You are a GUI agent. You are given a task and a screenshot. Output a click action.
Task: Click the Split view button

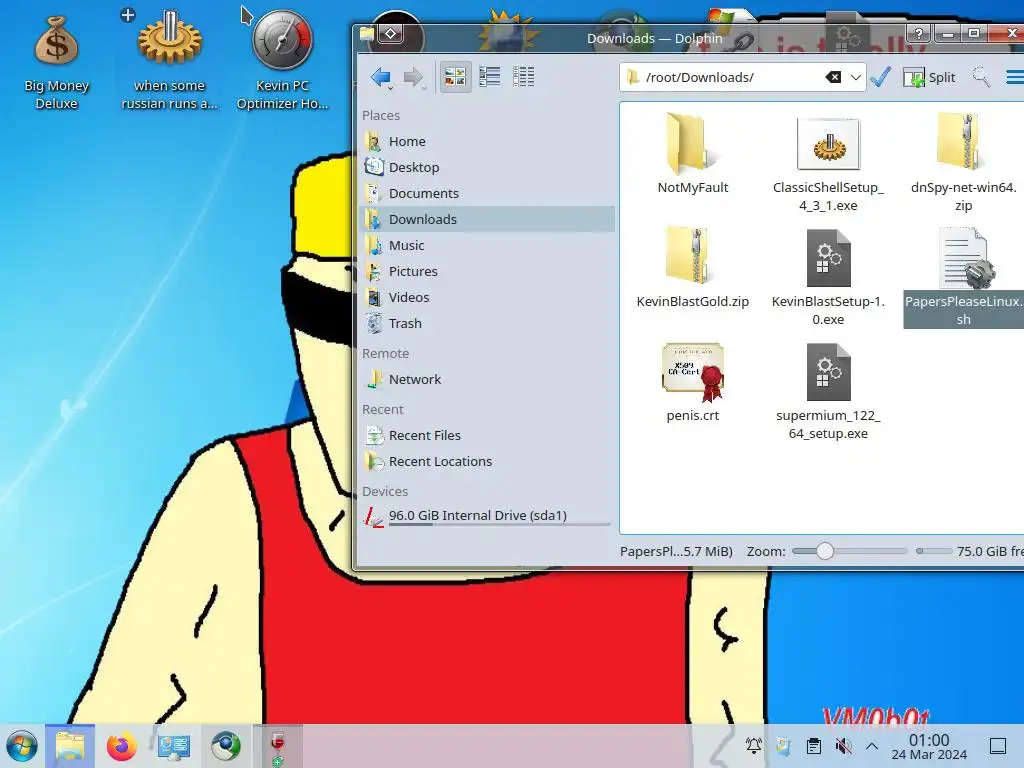929,77
